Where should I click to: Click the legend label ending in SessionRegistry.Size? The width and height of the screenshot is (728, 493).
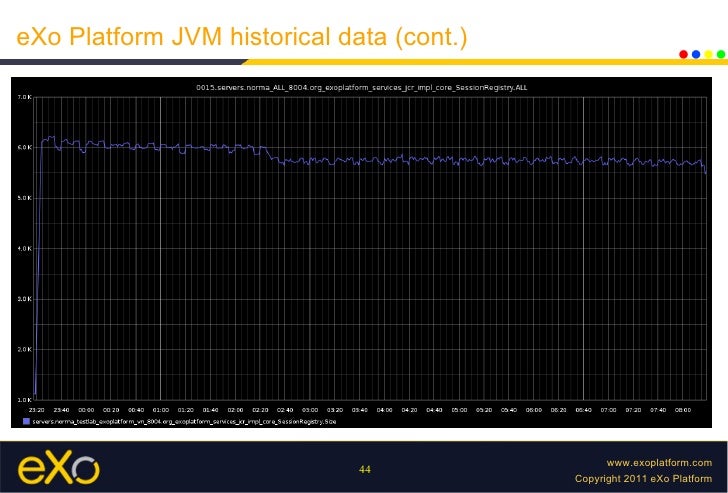coord(184,422)
